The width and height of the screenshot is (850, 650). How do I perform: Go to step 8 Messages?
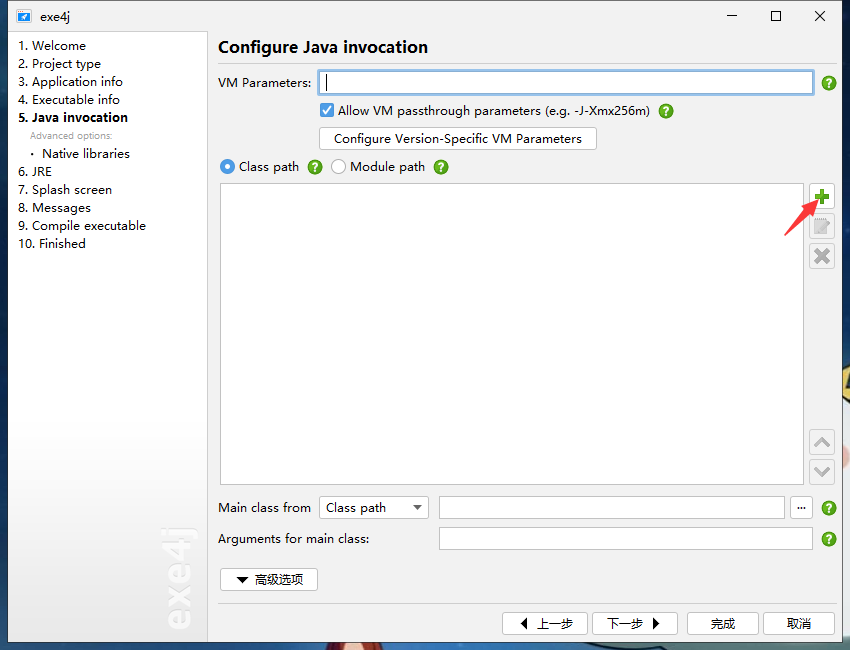pyautogui.click(x=54, y=208)
